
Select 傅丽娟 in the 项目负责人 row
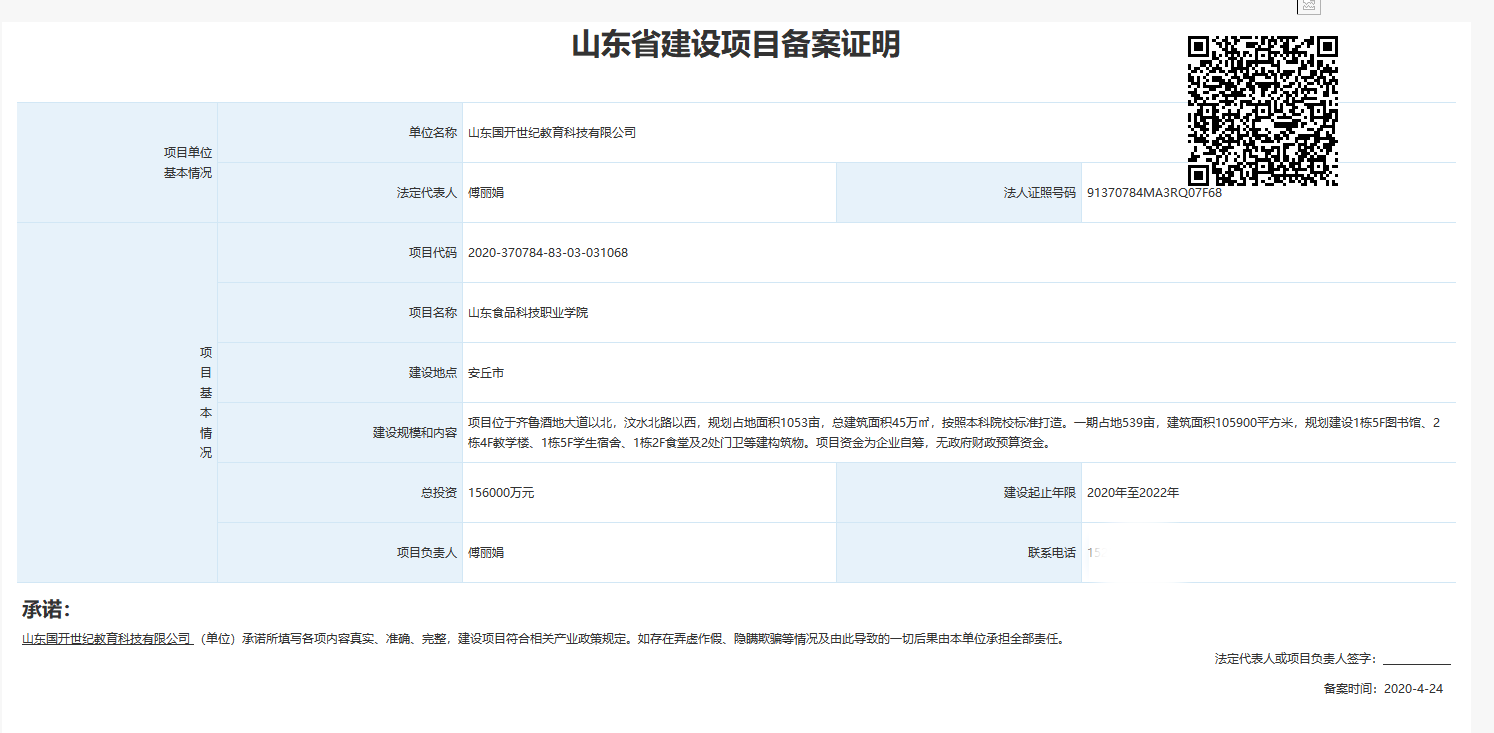click(486, 553)
